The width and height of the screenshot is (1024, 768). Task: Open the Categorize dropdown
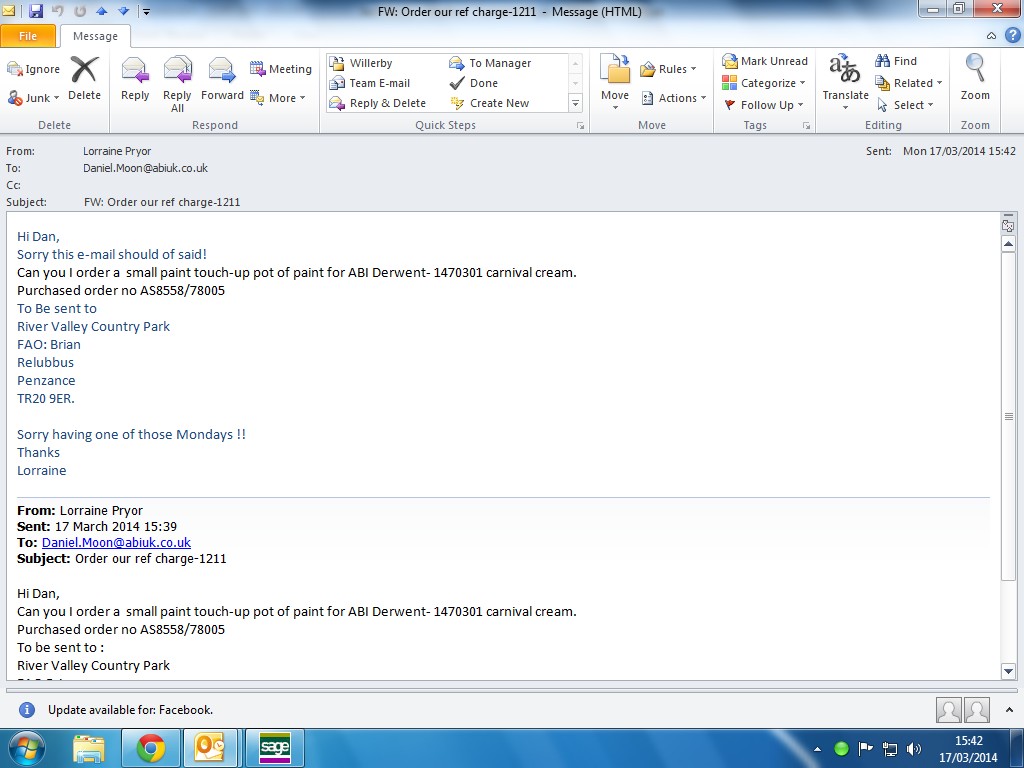point(764,83)
